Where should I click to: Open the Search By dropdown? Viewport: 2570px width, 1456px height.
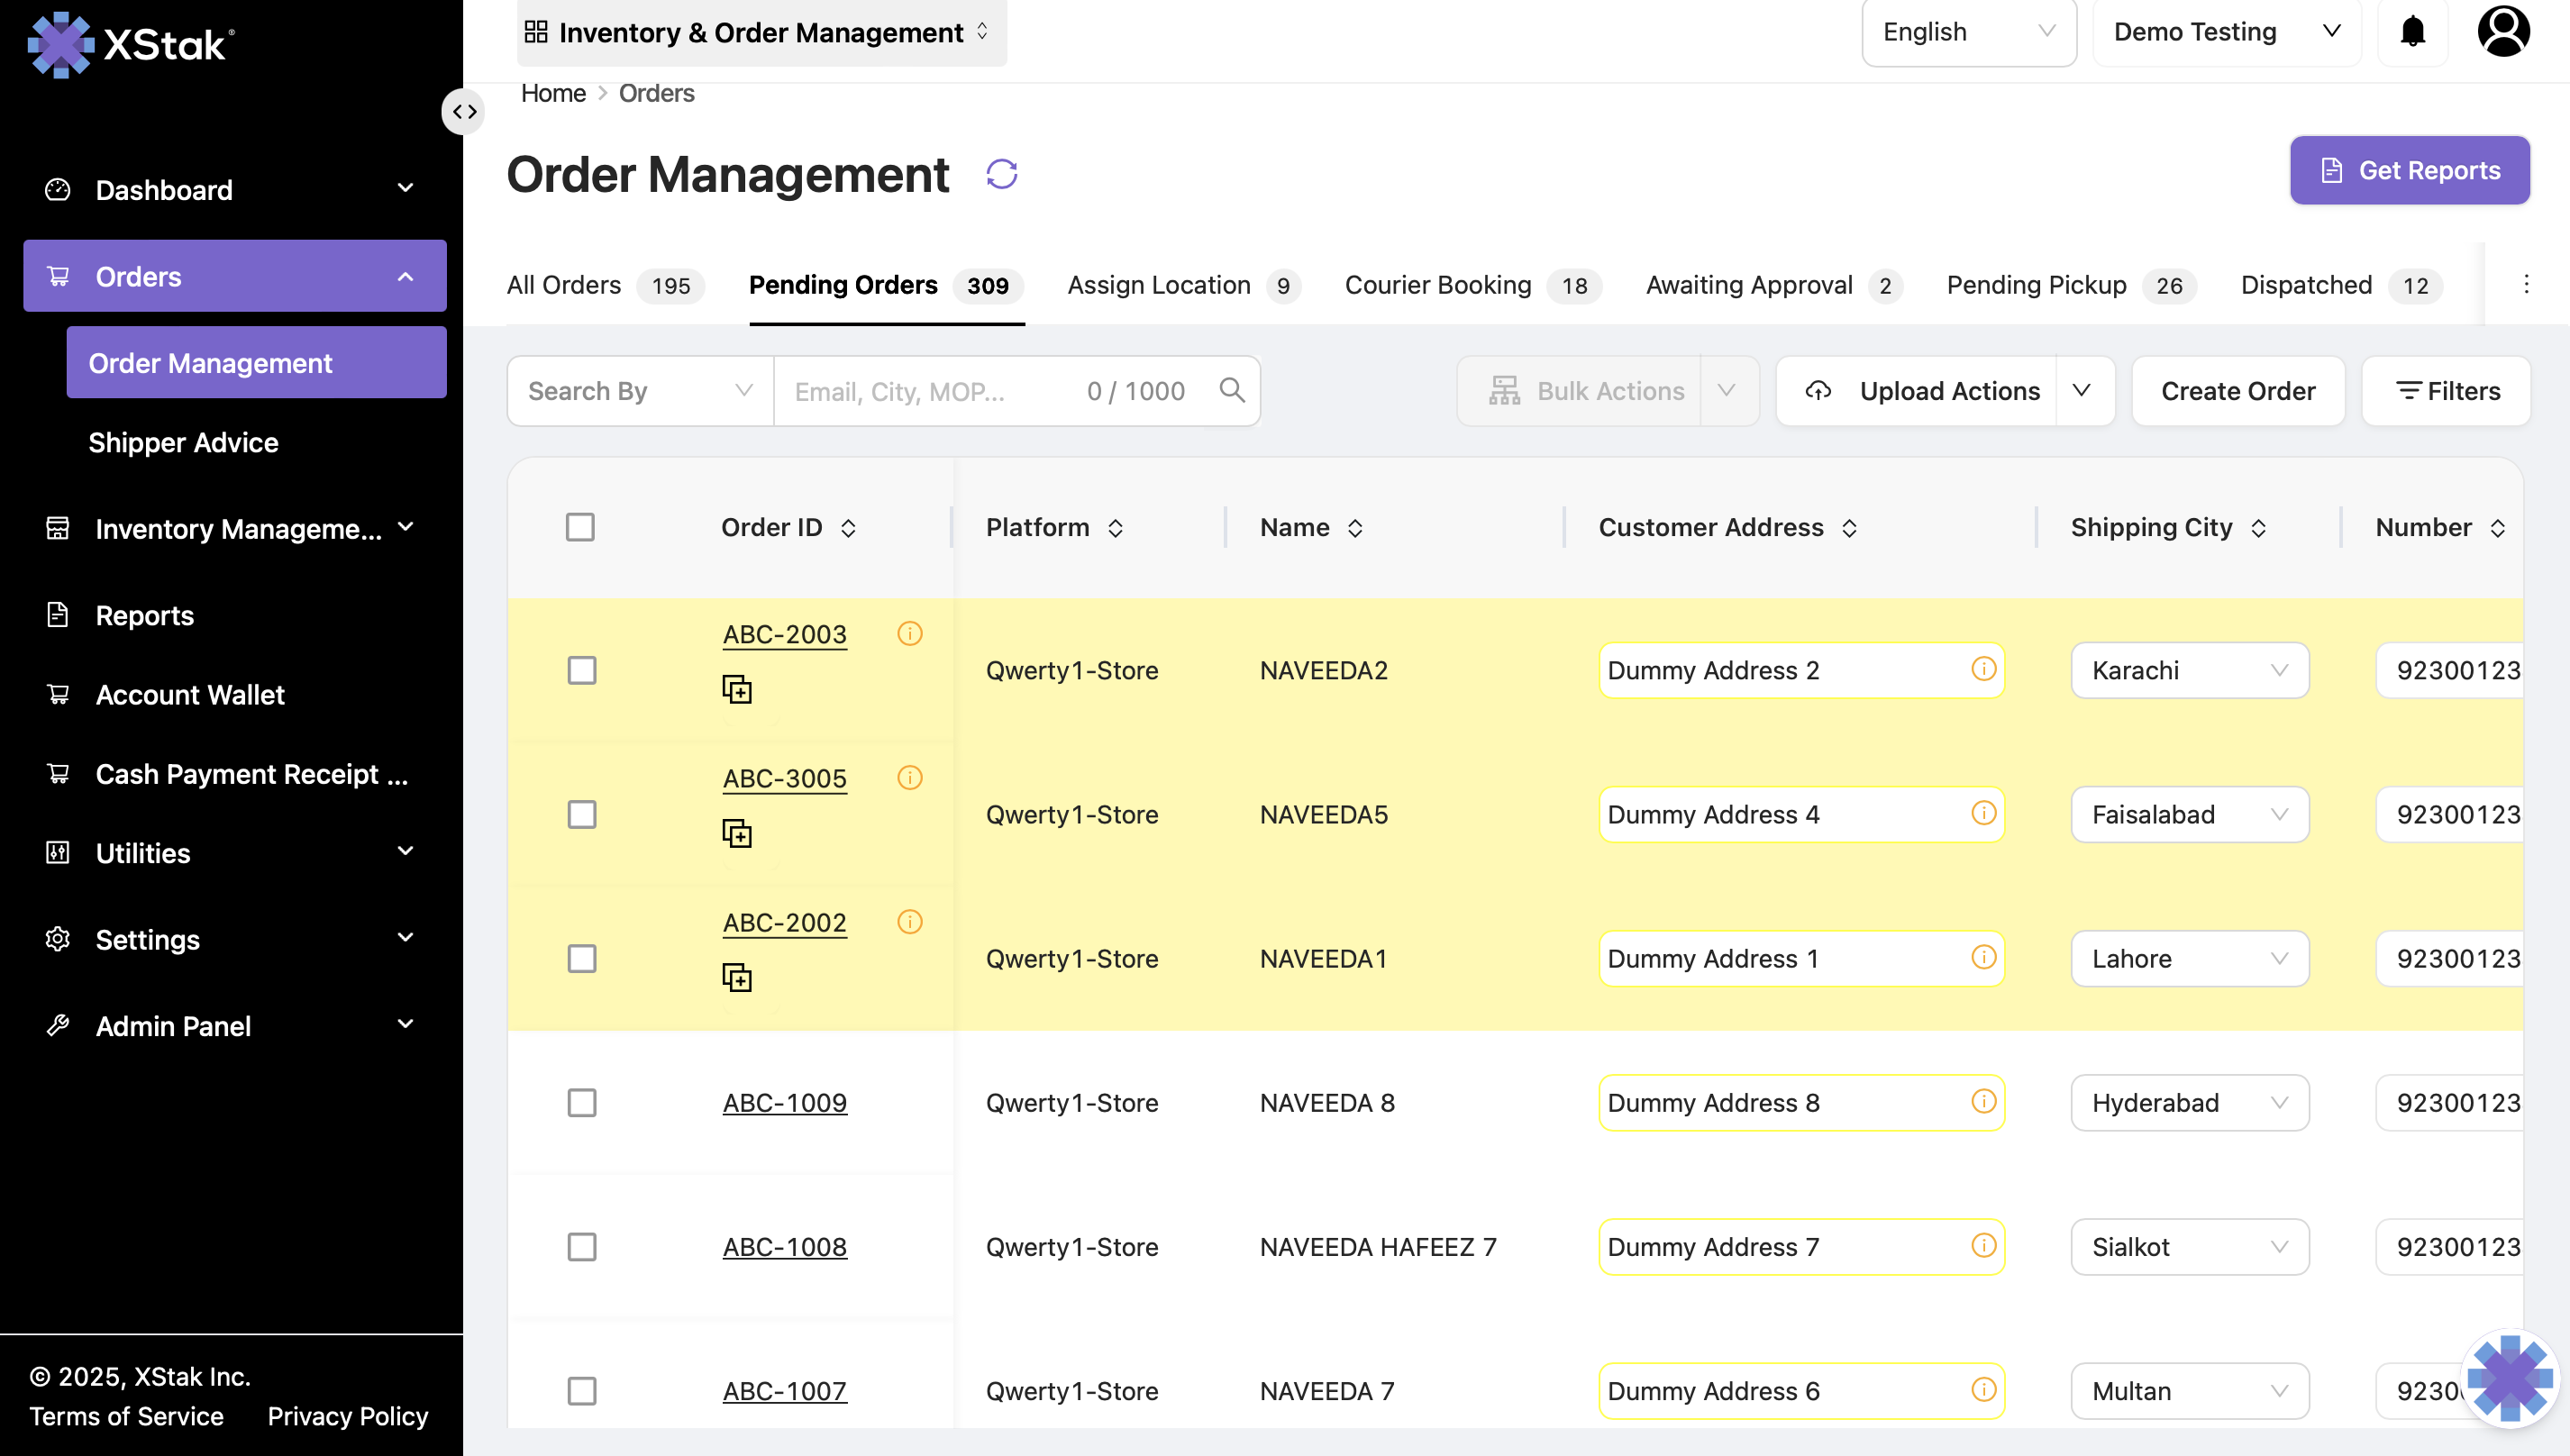pyautogui.click(x=640, y=391)
